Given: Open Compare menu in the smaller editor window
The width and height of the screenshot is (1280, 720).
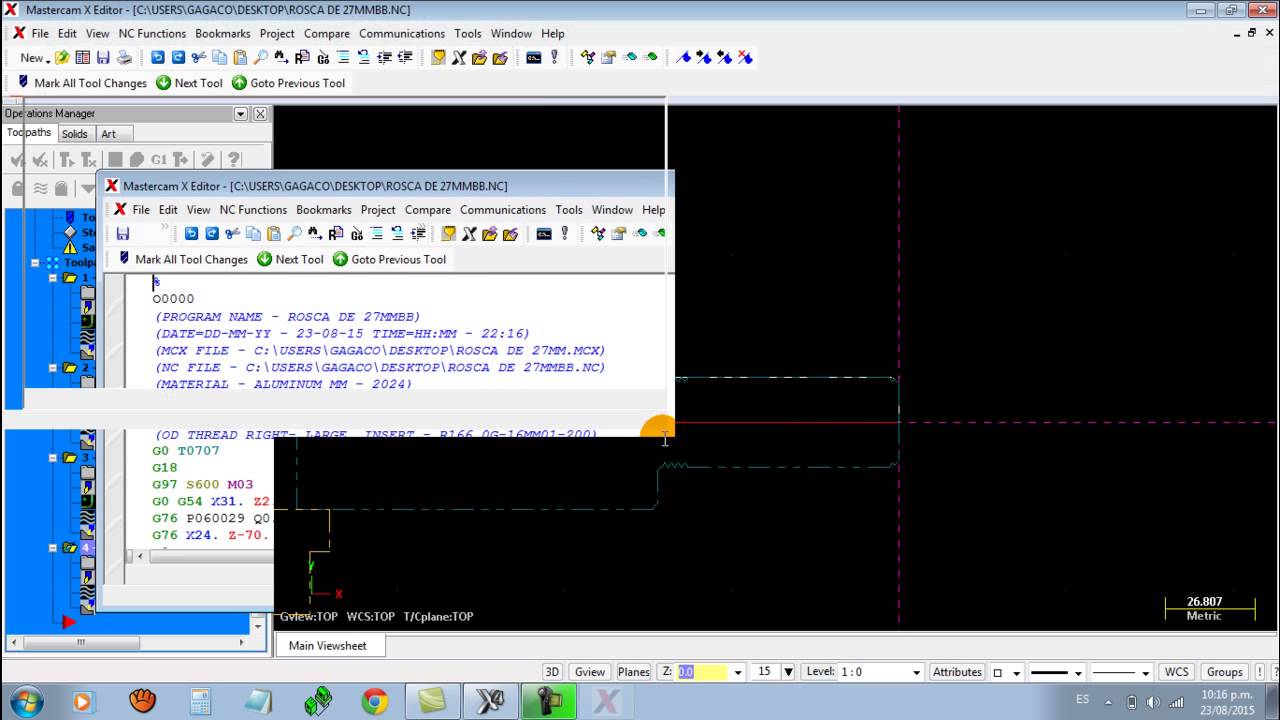Looking at the screenshot, I should [428, 210].
